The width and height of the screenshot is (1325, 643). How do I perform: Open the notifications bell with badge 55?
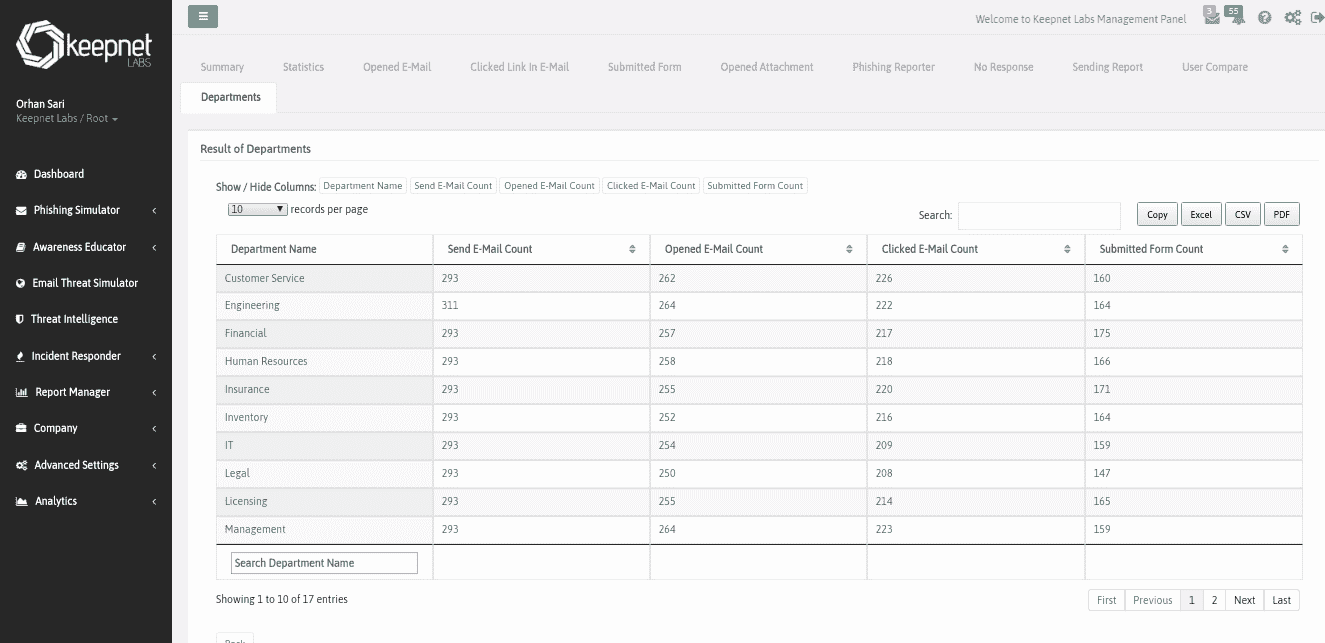pyautogui.click(x=1237, y=17)
